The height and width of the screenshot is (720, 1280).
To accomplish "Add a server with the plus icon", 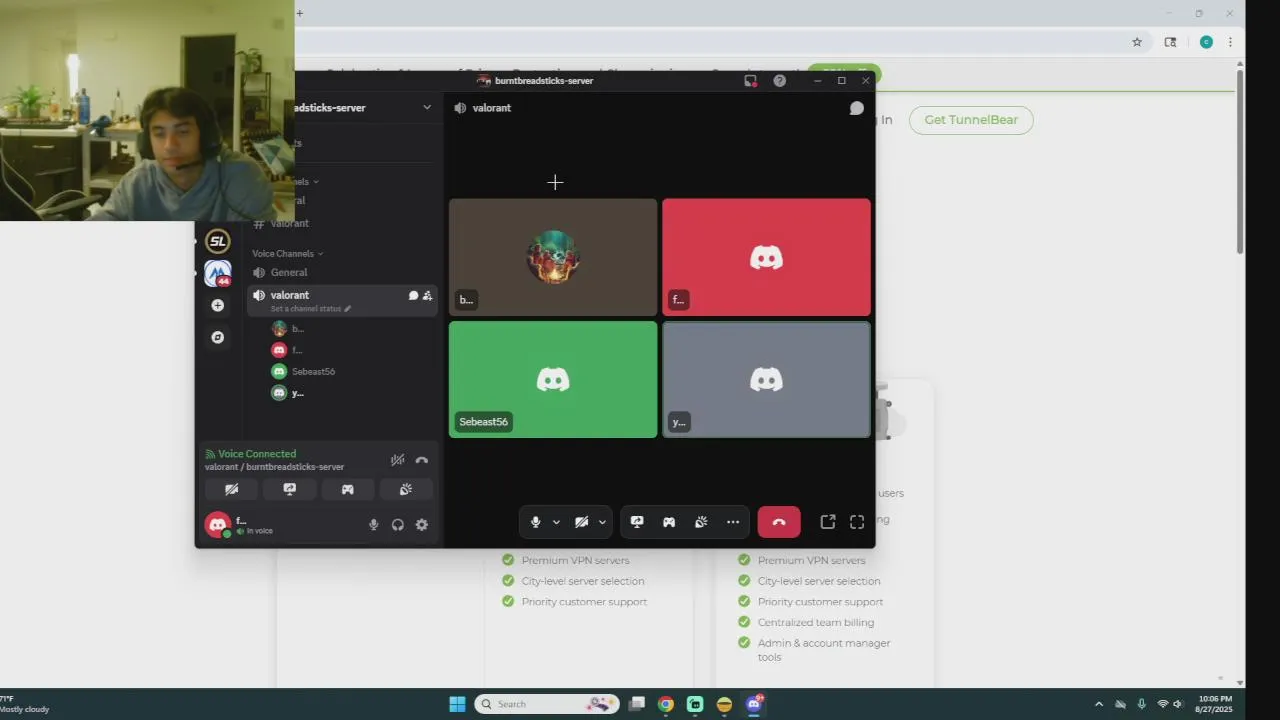I will coord(218,305).
